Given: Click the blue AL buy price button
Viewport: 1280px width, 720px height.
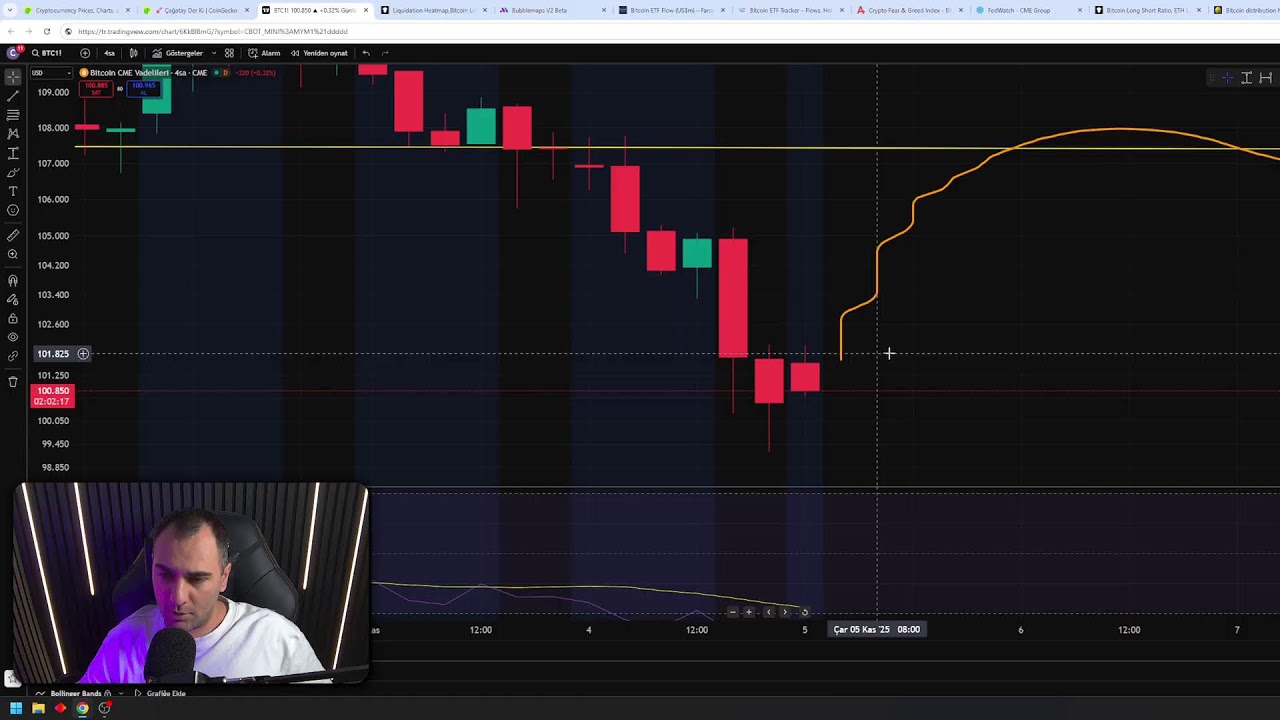Looking at the screenshot, I should click(144, 89).
